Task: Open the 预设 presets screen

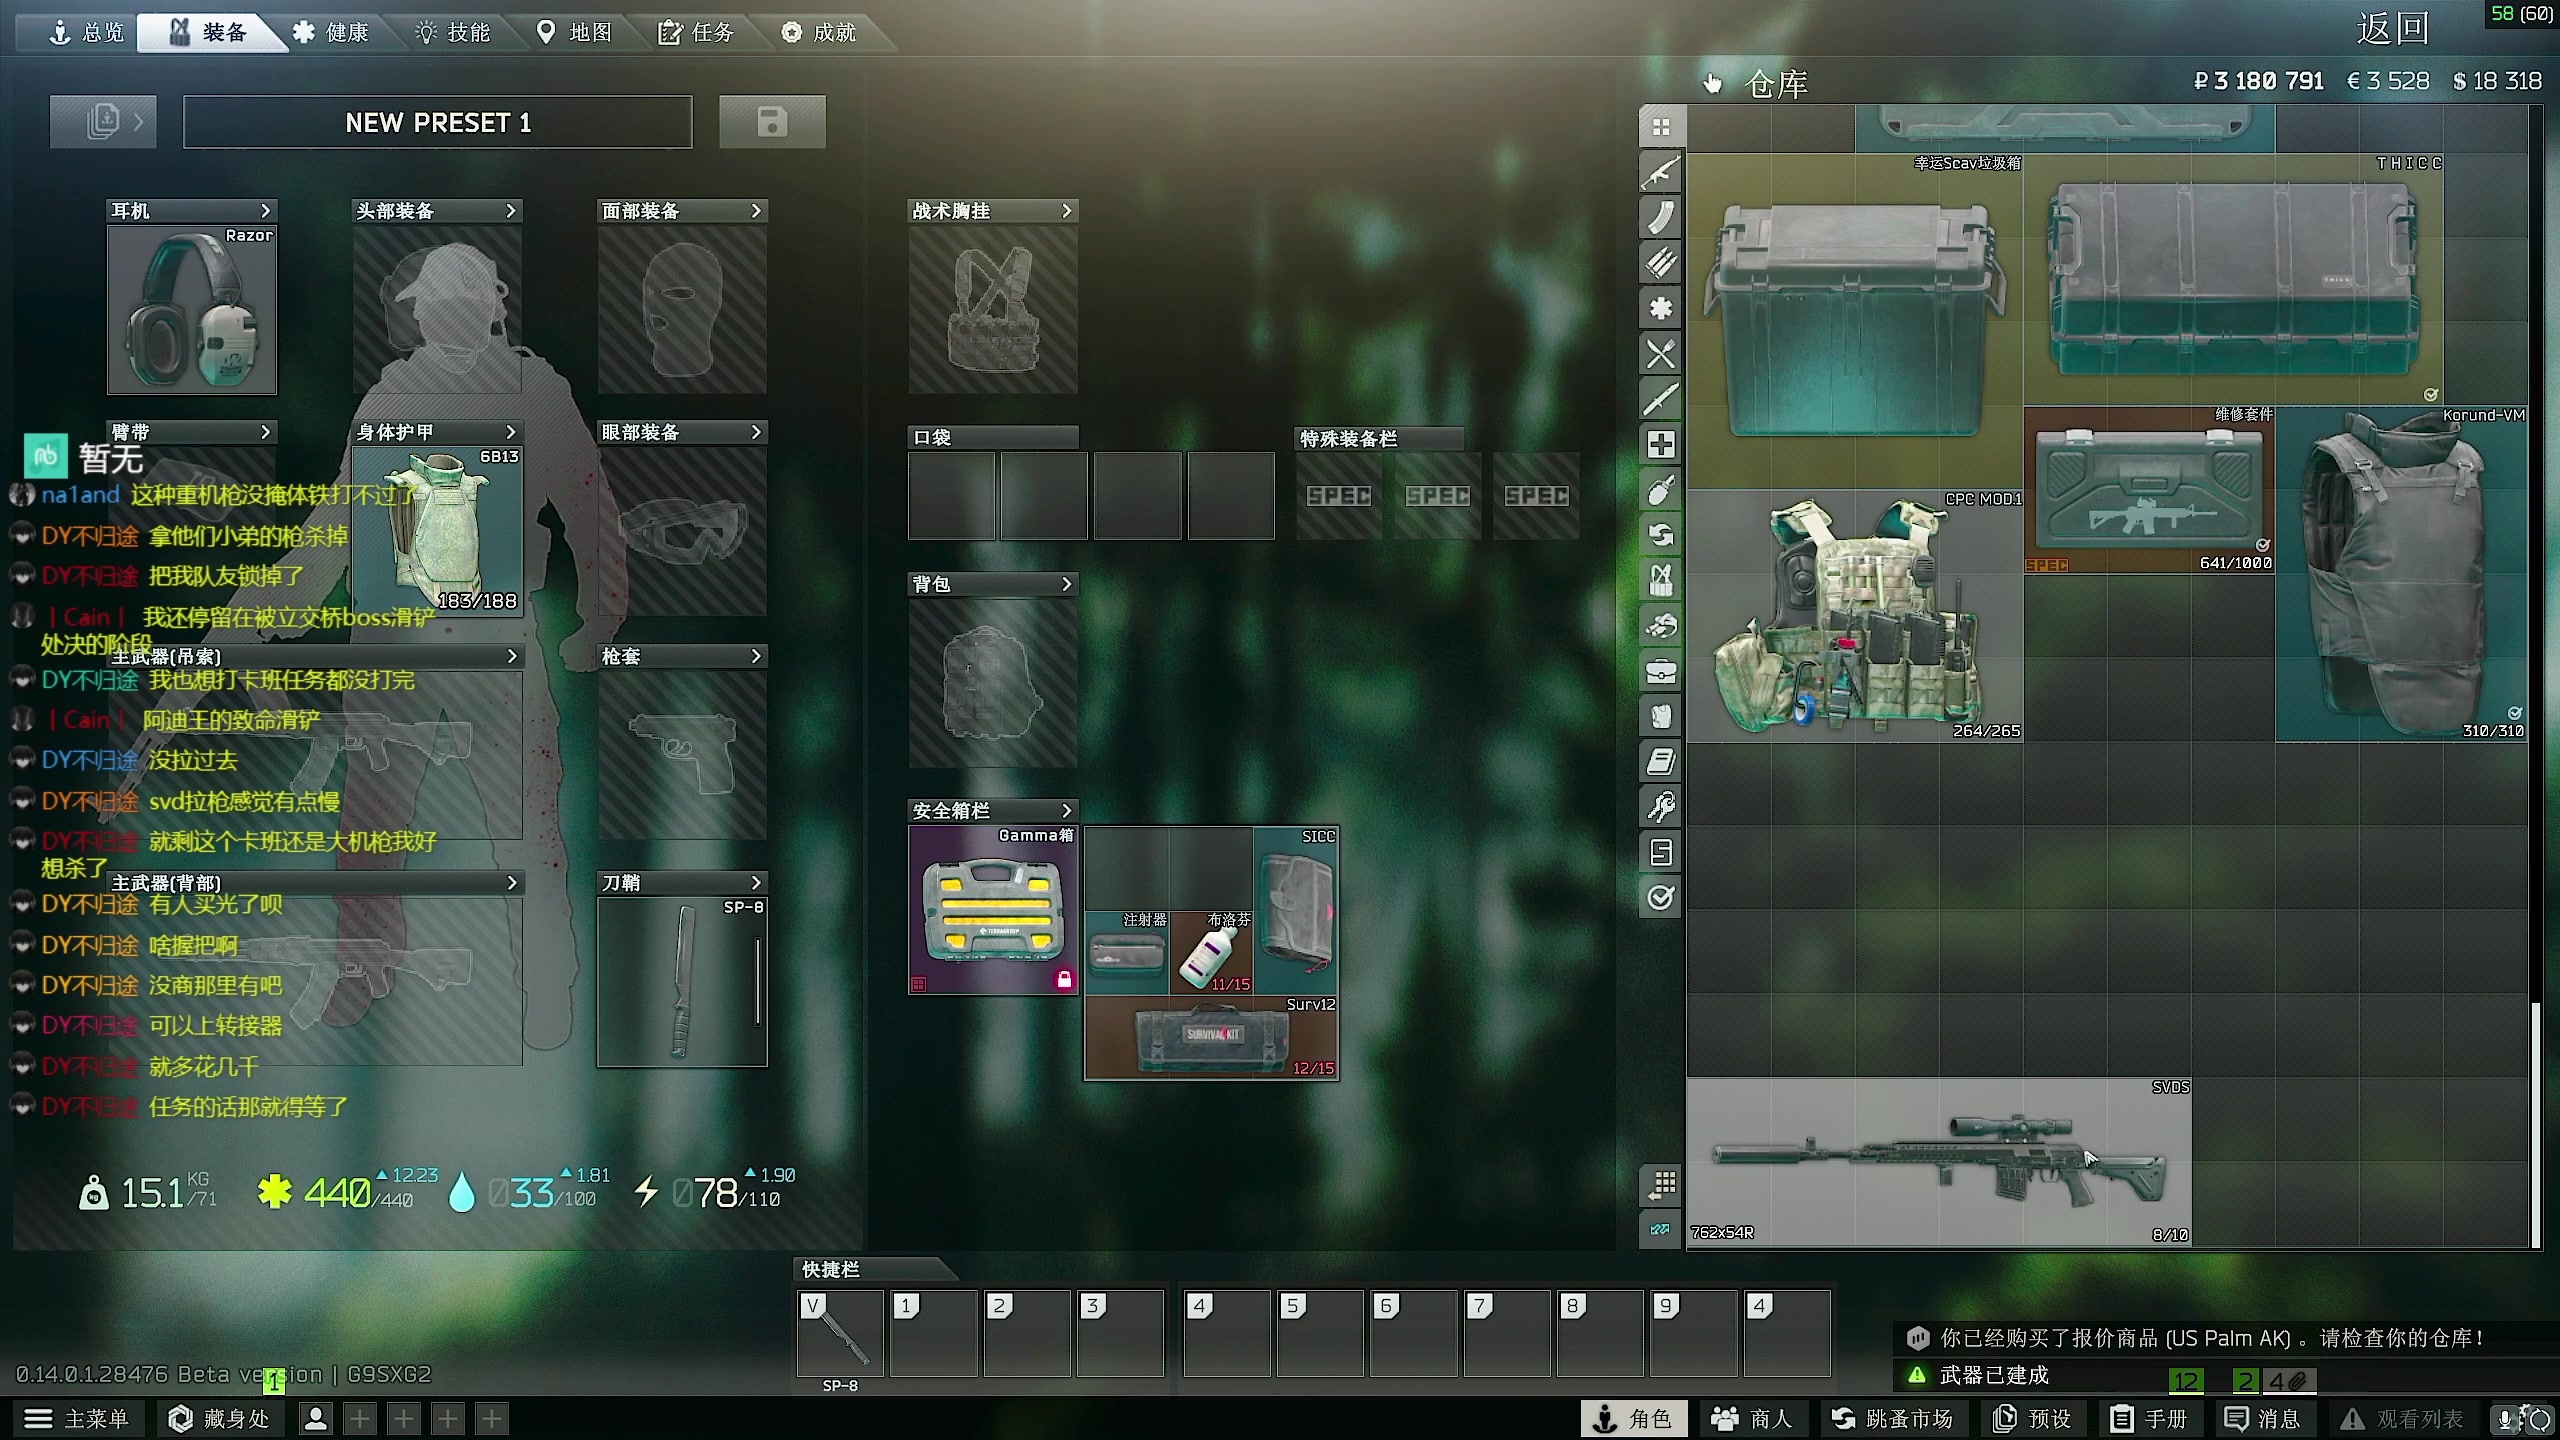Action: point(2033,1418)
